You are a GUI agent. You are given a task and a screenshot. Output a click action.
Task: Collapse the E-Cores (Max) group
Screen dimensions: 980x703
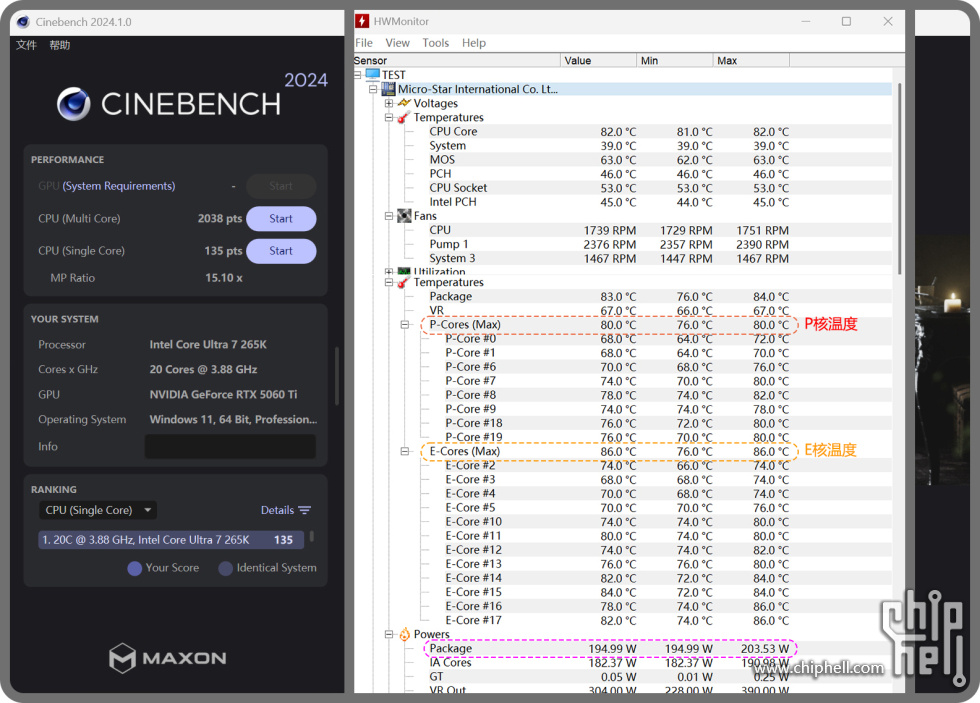(x=405, y=451)
